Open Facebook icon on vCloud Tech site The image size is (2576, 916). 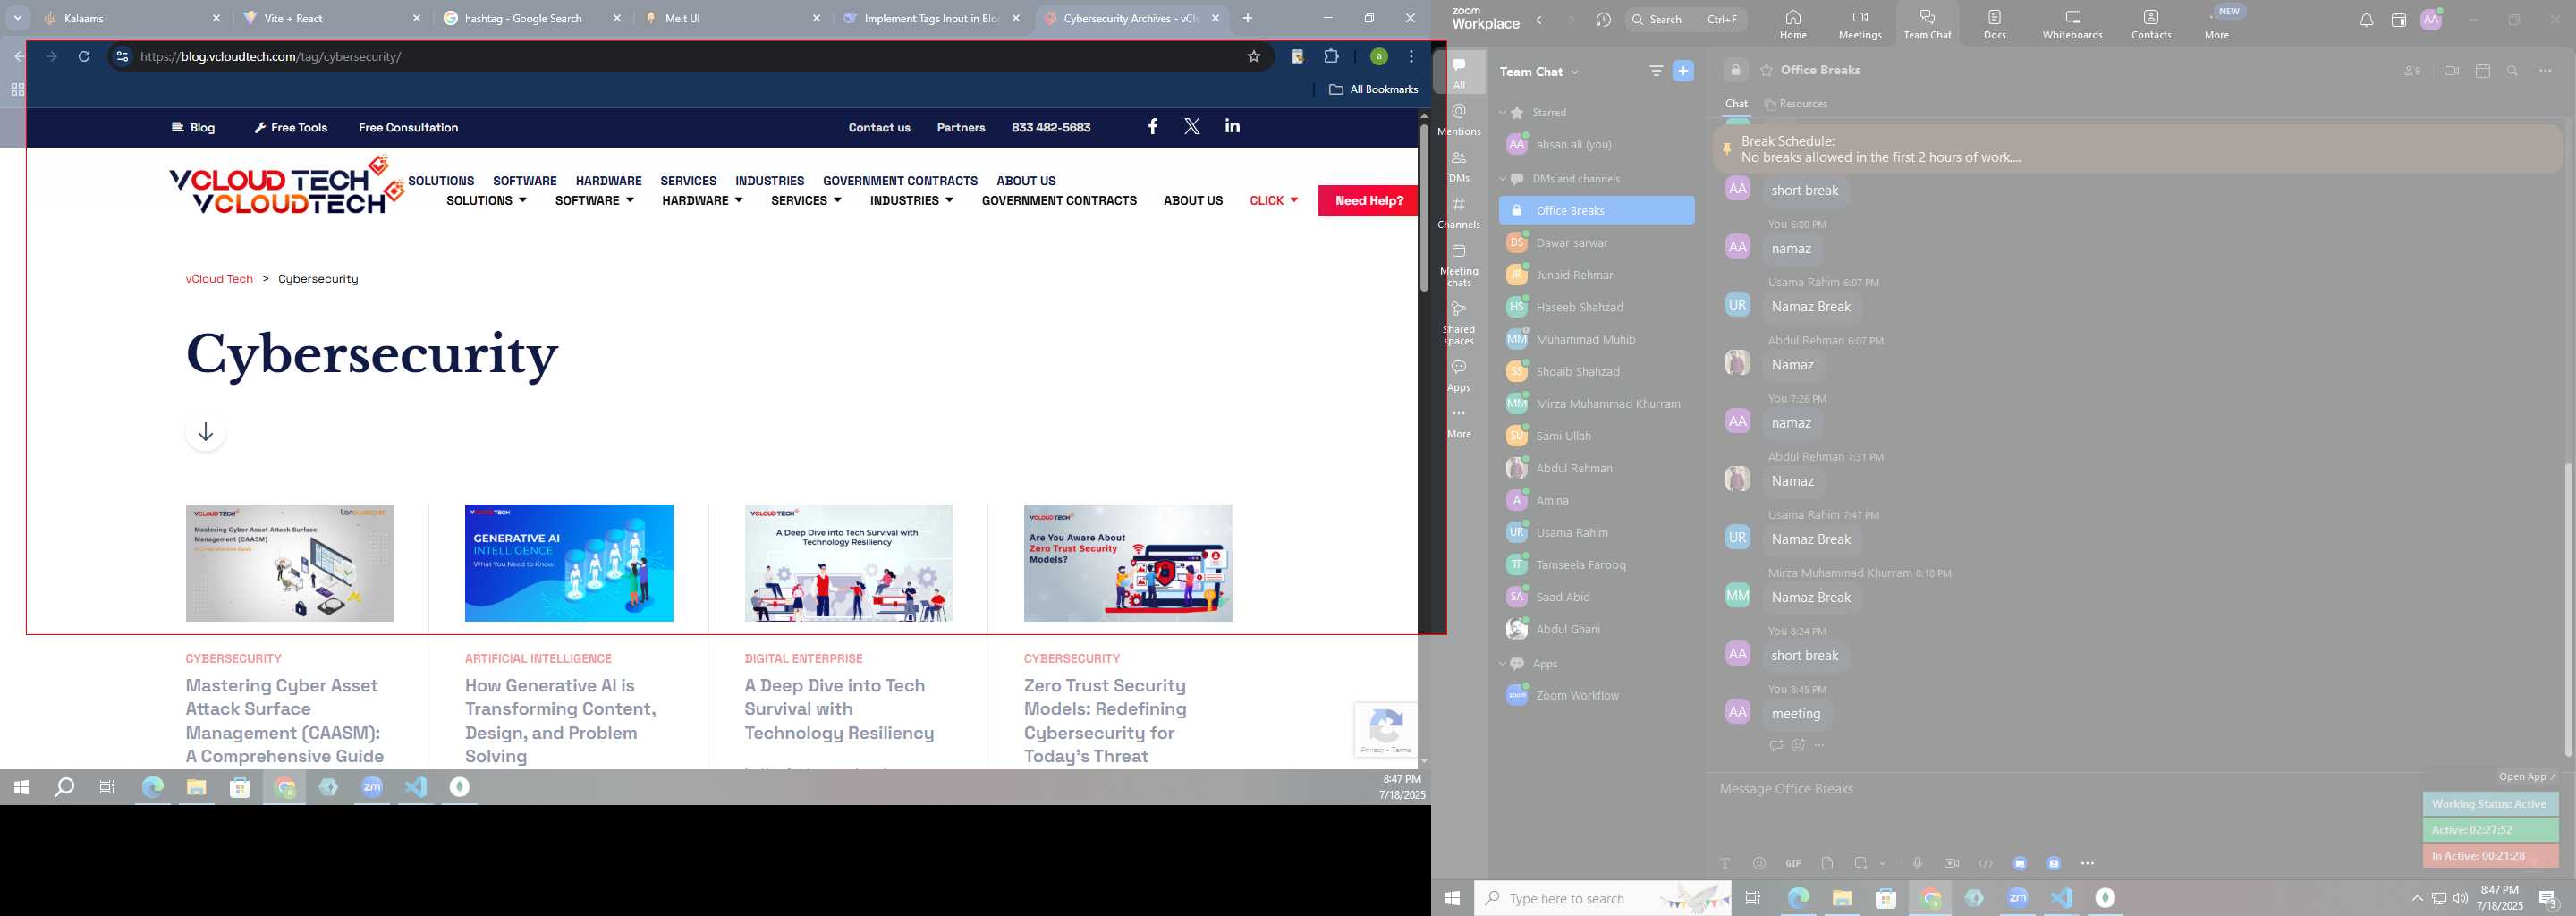coord(1153,126)
